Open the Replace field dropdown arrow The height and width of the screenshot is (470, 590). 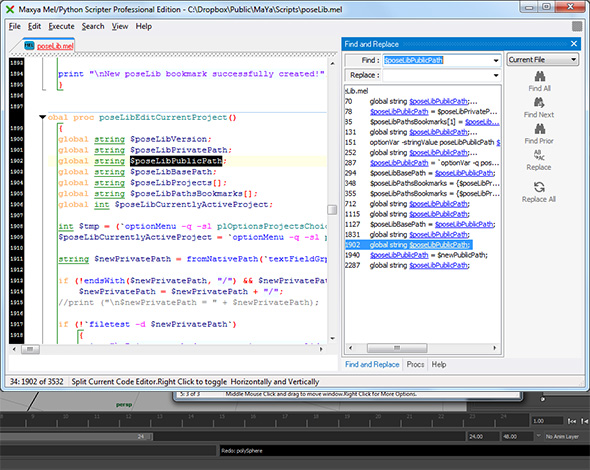coord(496,75)
